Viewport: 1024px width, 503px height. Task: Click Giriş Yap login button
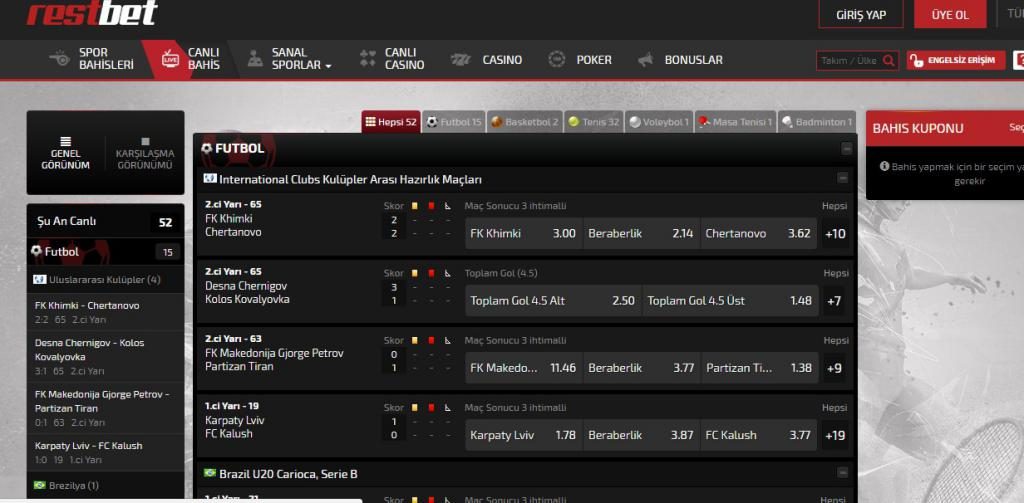point(861,14)
